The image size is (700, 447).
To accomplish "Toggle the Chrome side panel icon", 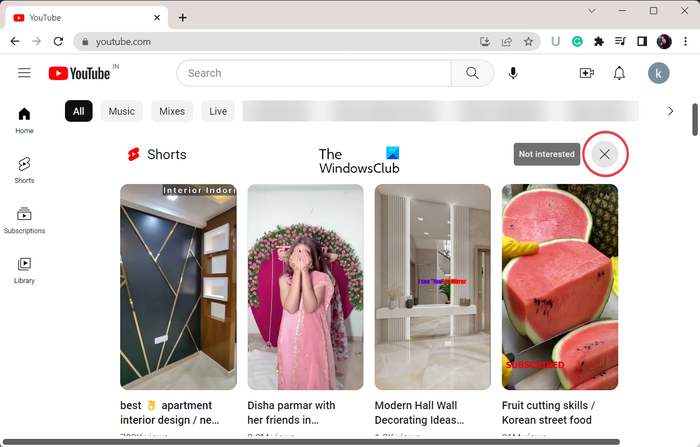I will 642,42.
